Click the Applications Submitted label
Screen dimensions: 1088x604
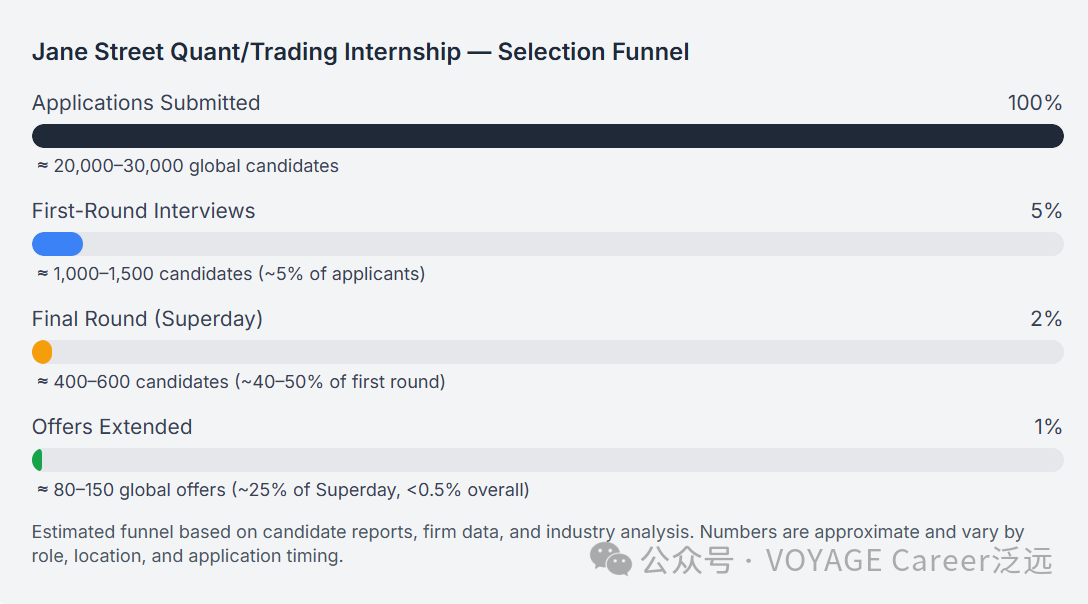point(146,103)
